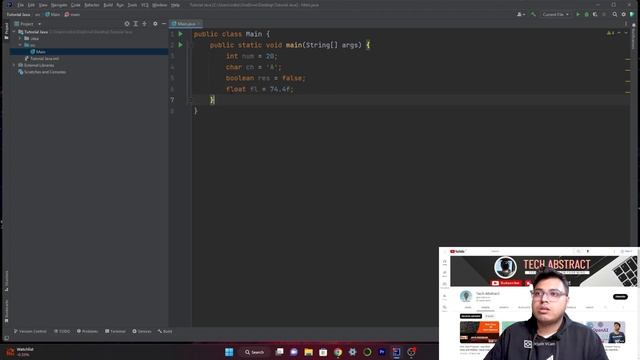
Task: Open the Navigate menu
Action: coord(59,5)
